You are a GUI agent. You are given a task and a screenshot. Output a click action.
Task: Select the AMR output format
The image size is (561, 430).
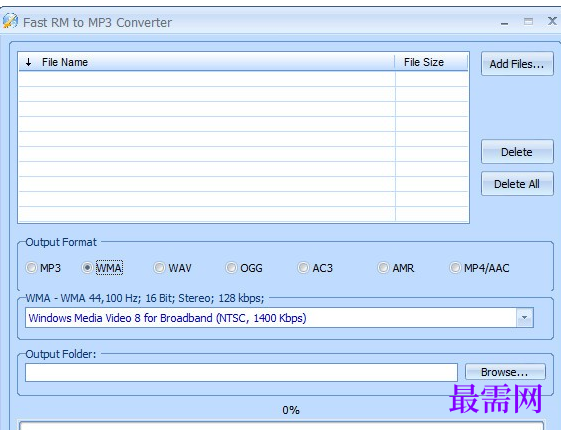[396, 268]
